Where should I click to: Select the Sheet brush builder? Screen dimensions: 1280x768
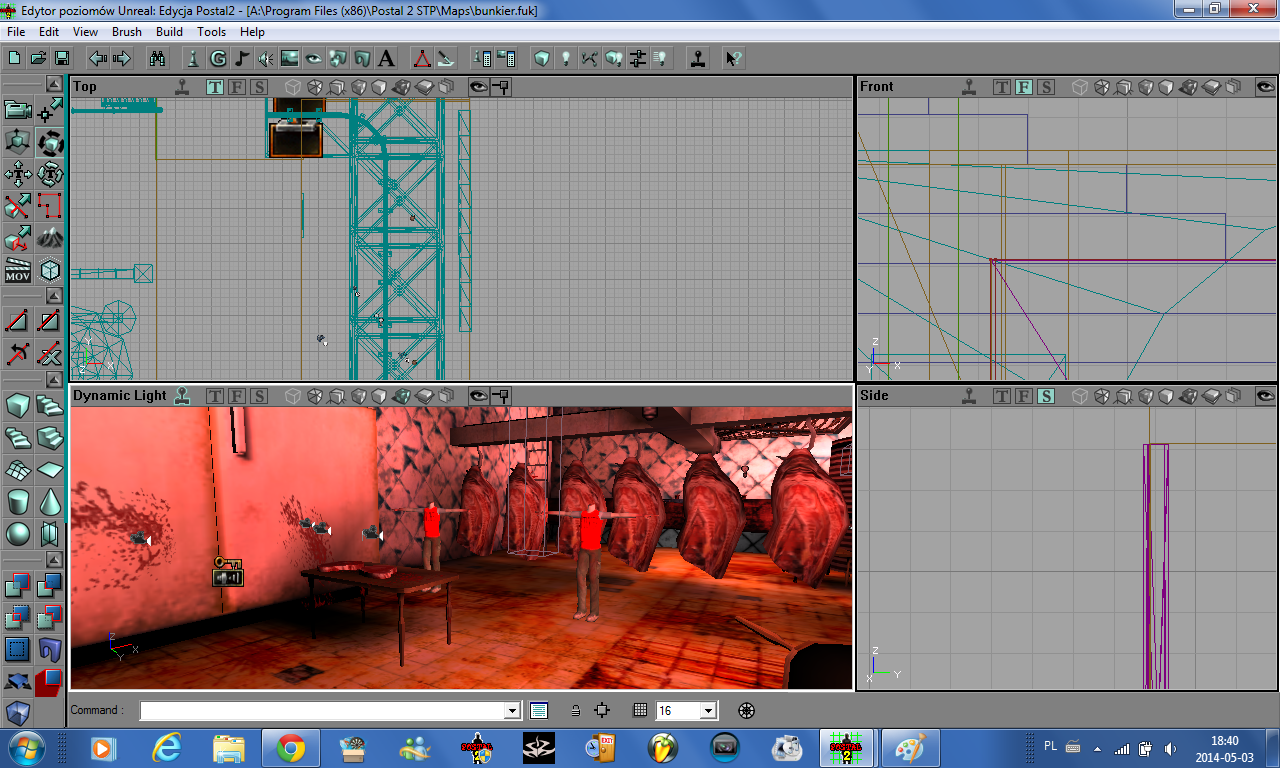pos(50,469)
